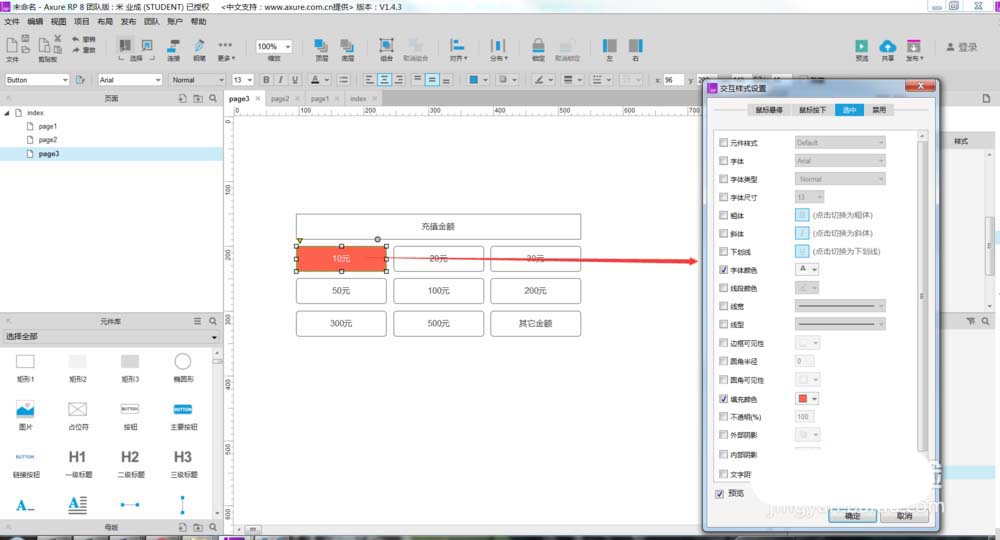Click the OK button in dialog
Viewport: 1000px width, 540px height.
[853, 515]
